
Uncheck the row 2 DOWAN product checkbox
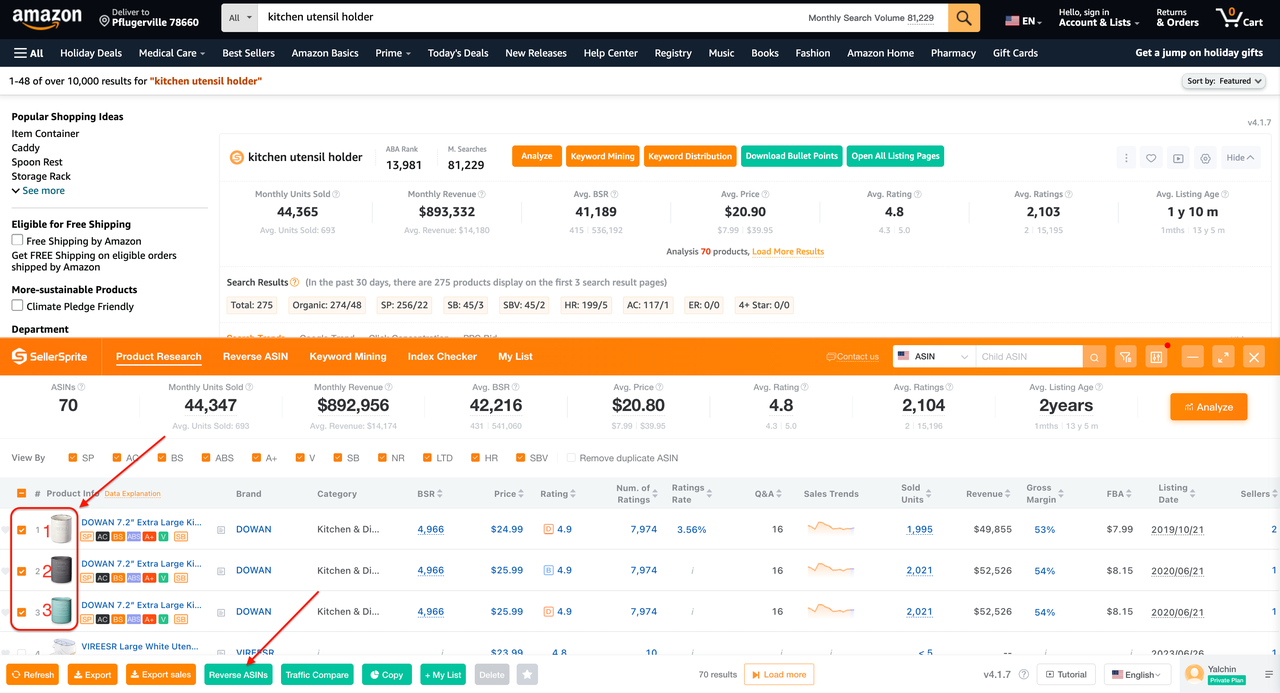22,571
